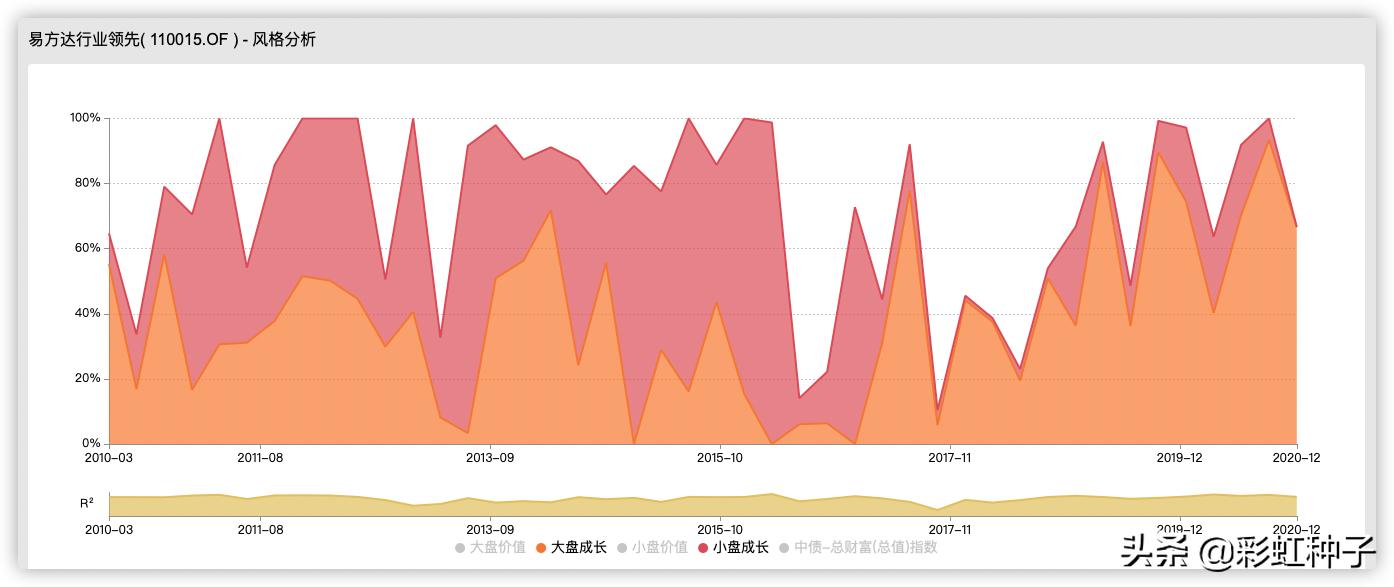Viewport: 1394px width, 587px height.
Task: Click the 40% label on the y-axis
Action: tap(89, 313)
